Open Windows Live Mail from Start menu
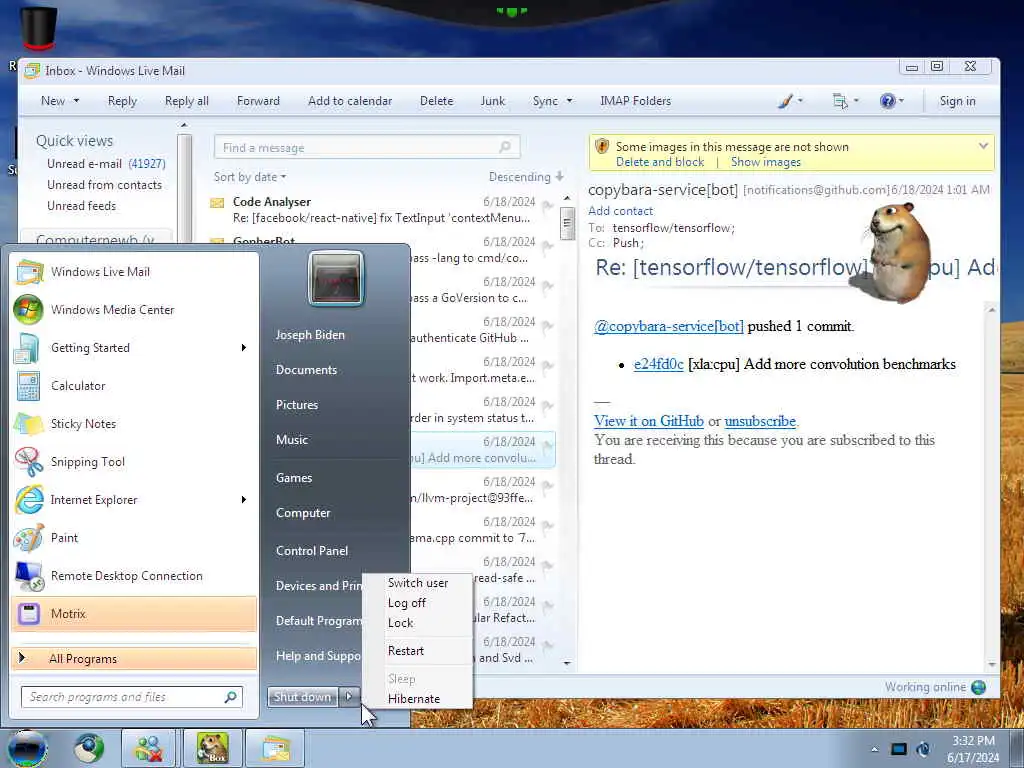1024x768 pixels. [134, 272]
